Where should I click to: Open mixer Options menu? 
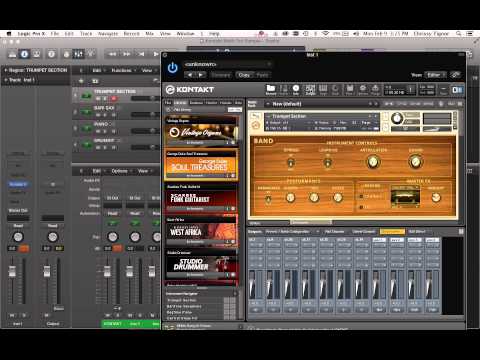click(x=121, y=171)
